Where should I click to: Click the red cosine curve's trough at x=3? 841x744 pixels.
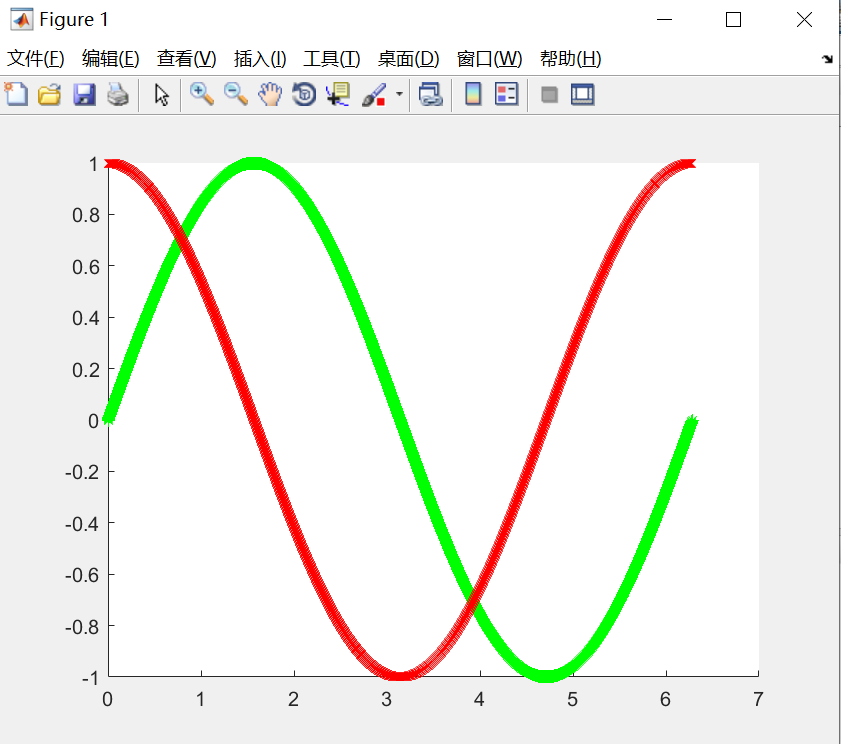pos(401,675)
